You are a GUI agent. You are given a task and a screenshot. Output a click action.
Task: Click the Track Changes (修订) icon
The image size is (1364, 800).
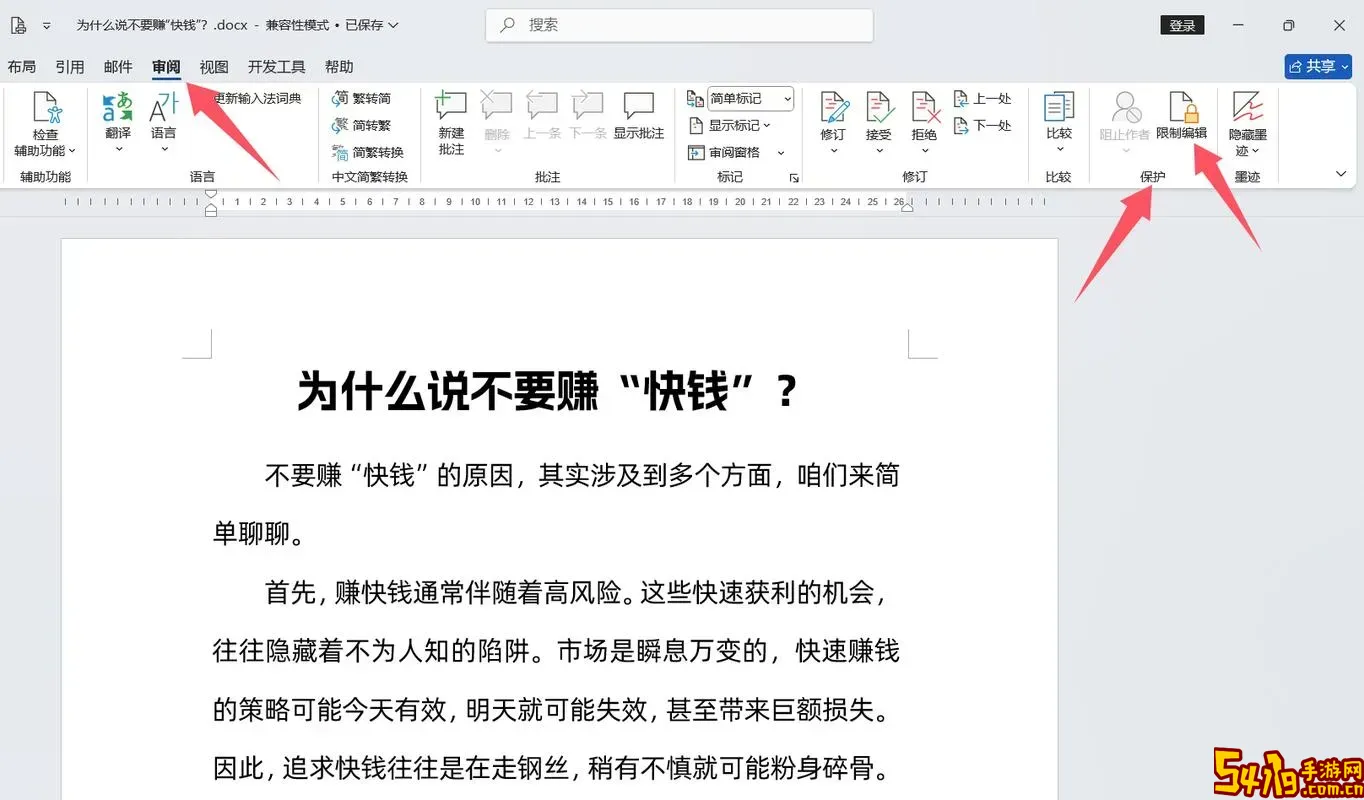click(x=834, y=108)
